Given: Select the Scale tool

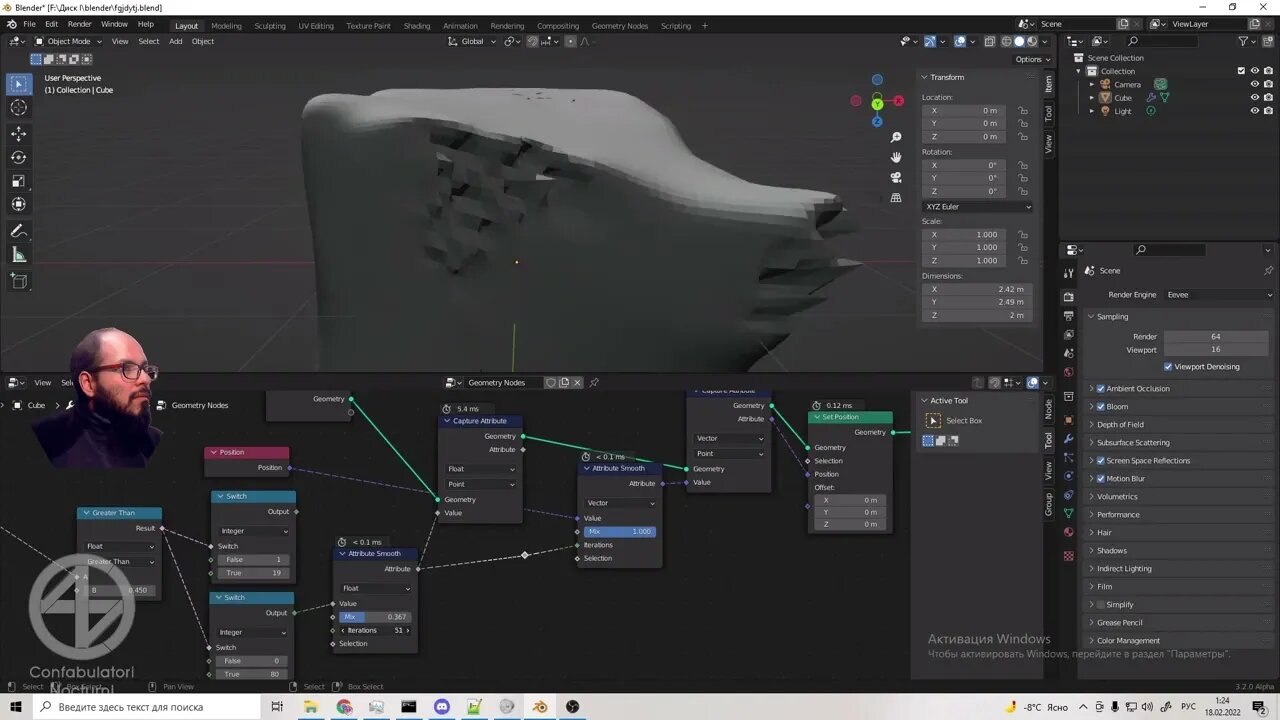Looking at the screenshot, I should pyautogui.click(x=19, y=181).
